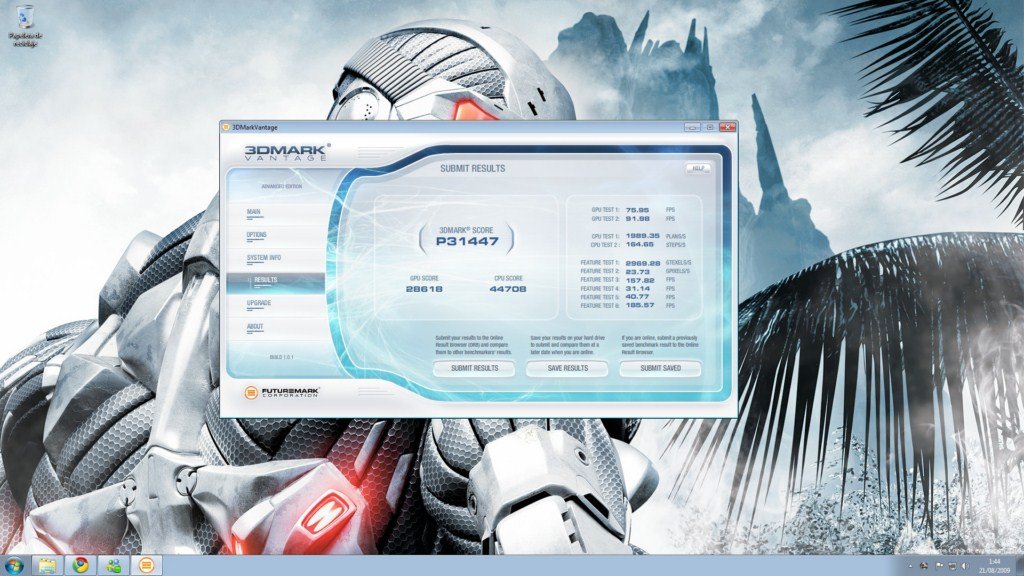Open the Upgrade section
Image resolution: width=1024 pixels, height=576 pixels.
pyautogui.click(x=259, y=304)
